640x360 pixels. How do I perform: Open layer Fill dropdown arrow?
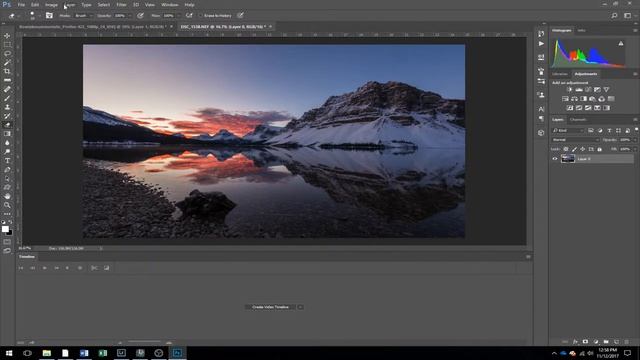(x=635, y=149)
